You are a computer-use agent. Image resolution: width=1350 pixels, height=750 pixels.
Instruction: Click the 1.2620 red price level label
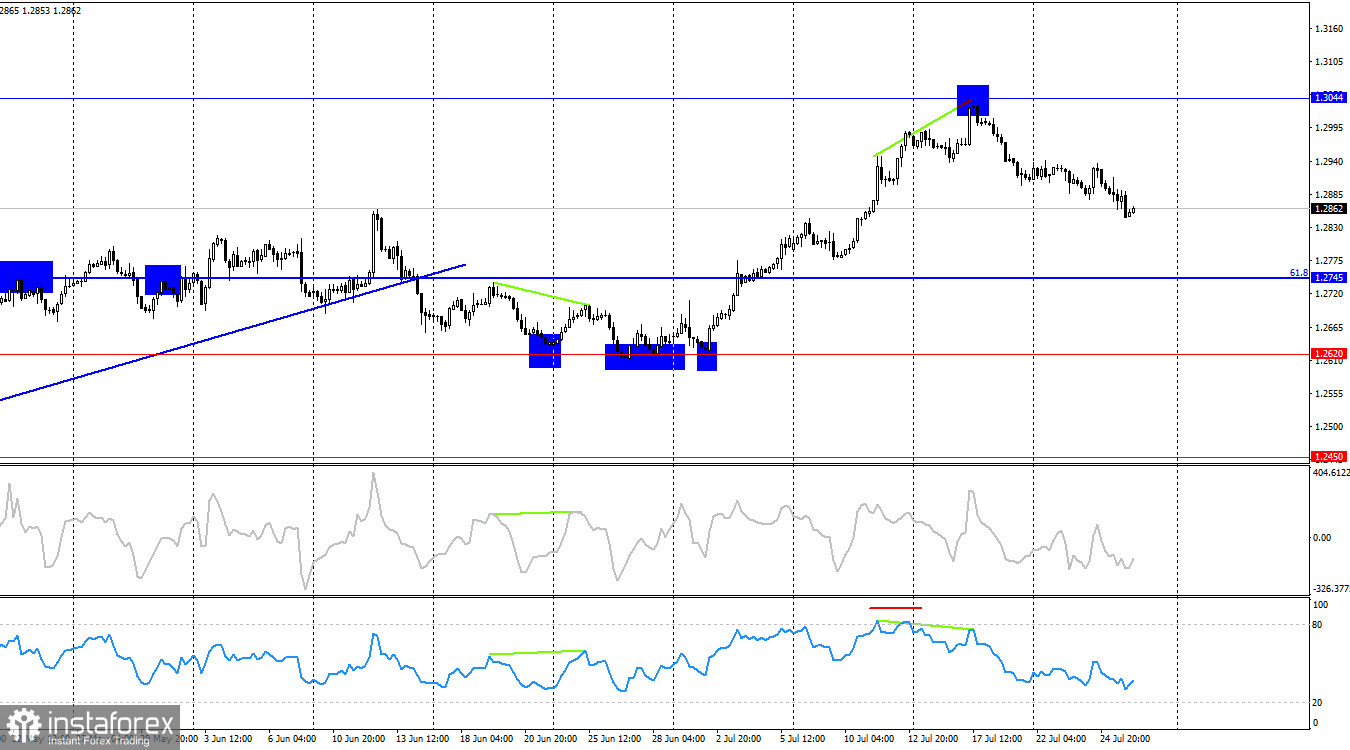click(1328, 354)
